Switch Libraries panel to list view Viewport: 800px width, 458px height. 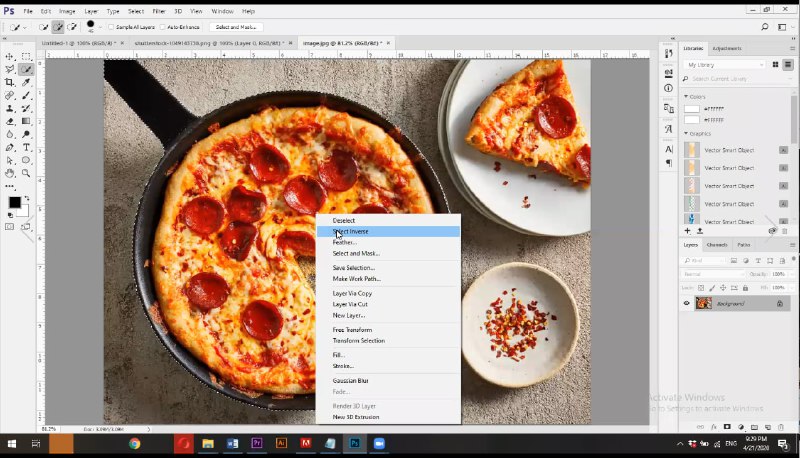click(787, 64)
